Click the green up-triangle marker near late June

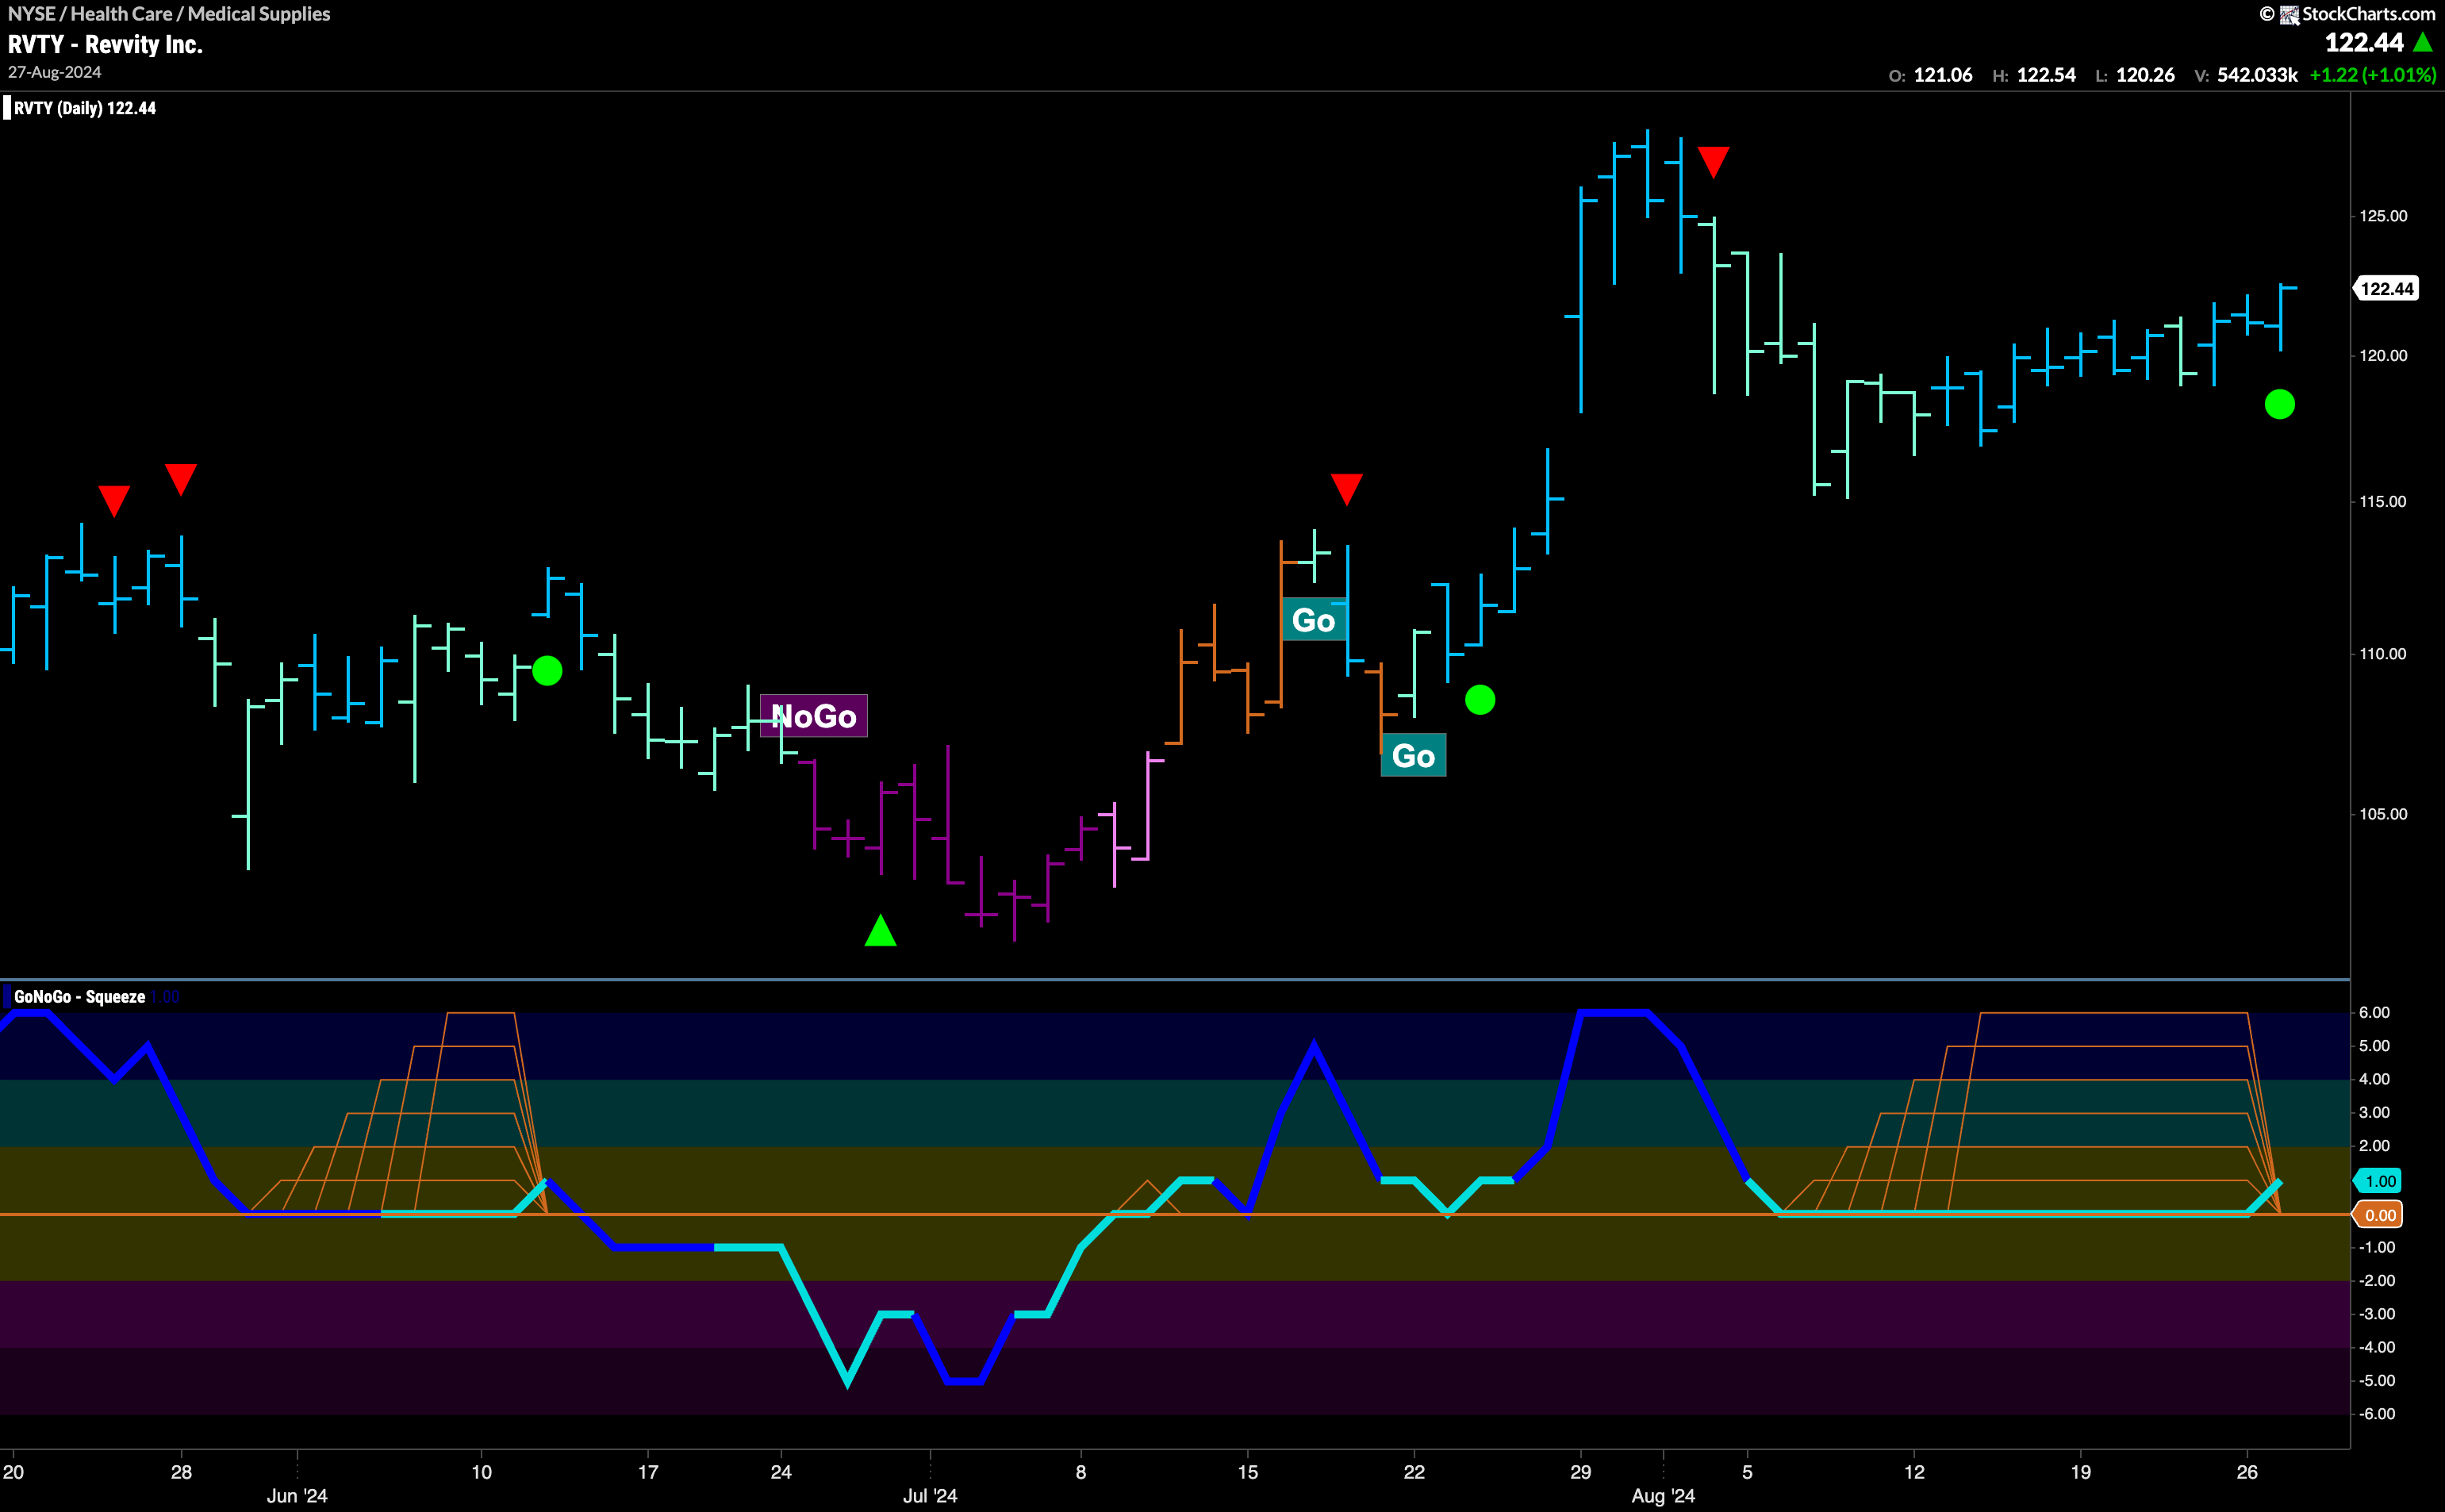(880, 930)
